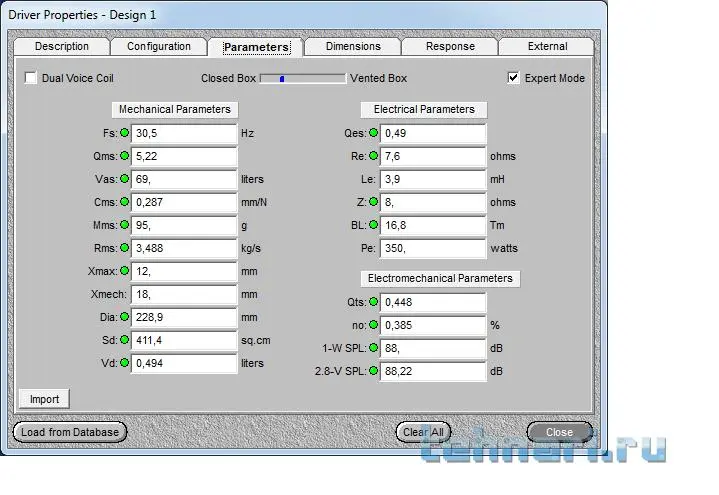Click the green indicator next to Dia
Viewport: 719px width, 495px height.
click(124, 317)
